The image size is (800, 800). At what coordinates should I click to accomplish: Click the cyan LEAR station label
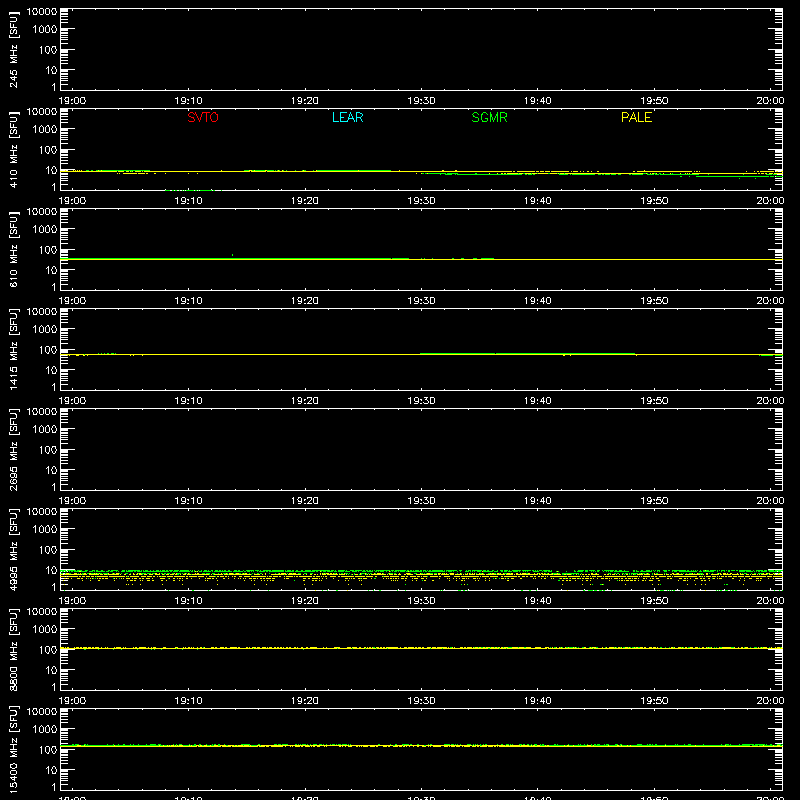[x=347, y=117]
